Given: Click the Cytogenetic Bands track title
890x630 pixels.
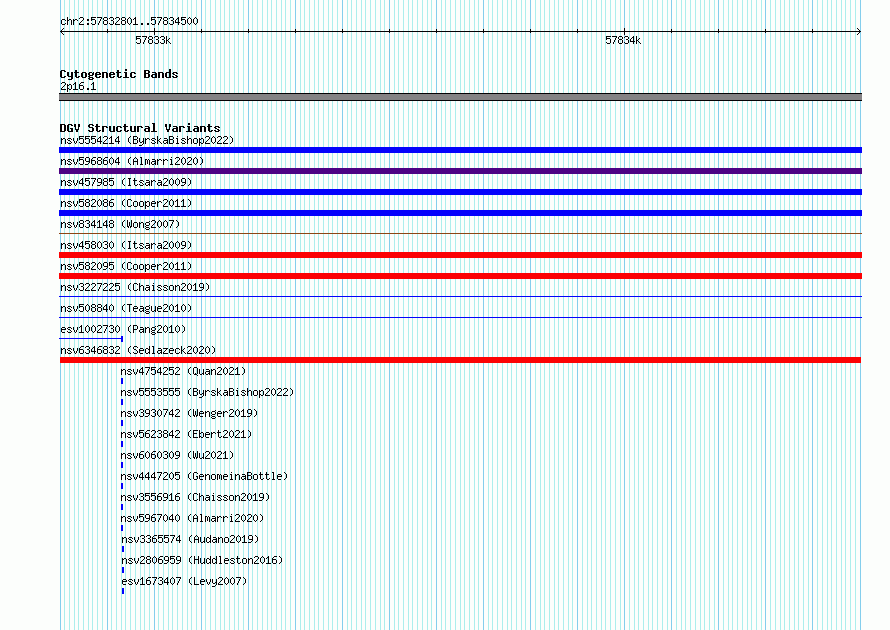Looking at the screenshot, I should [119, 74].
